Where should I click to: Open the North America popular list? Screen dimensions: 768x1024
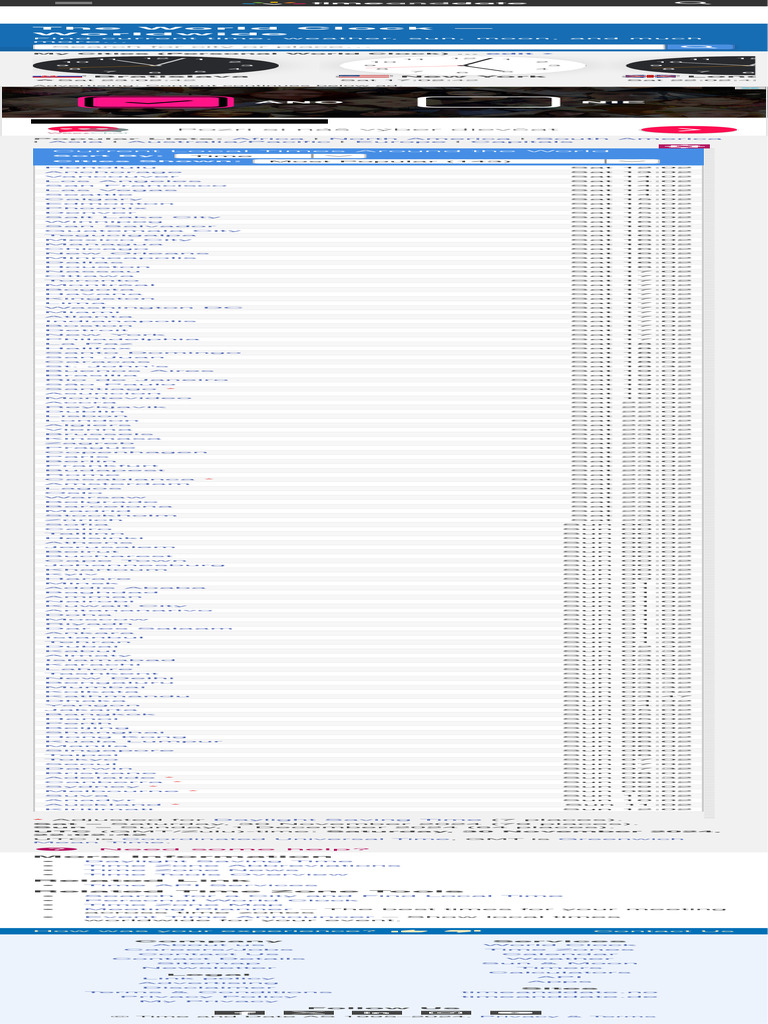pyautogui.click(x=428, y=138)
